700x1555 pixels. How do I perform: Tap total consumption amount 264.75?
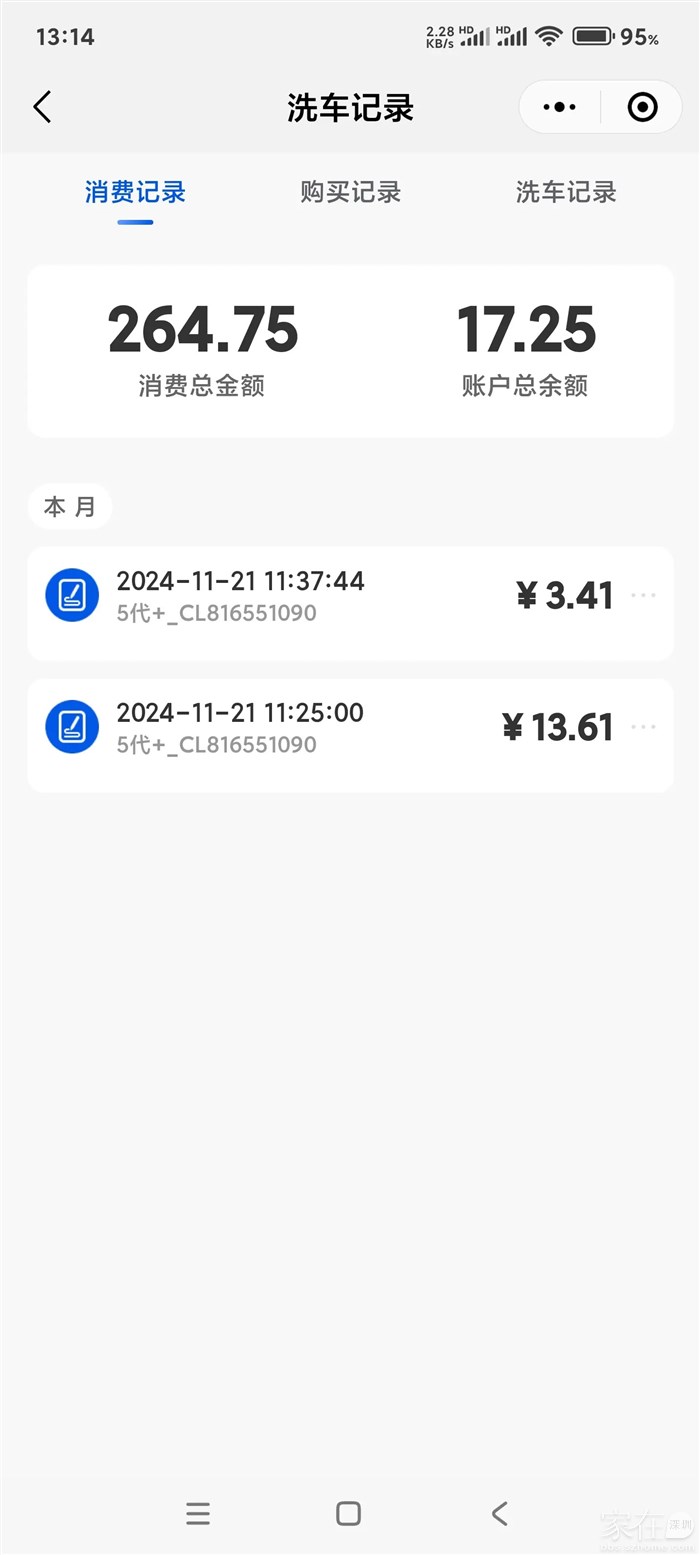click(202, 331)
